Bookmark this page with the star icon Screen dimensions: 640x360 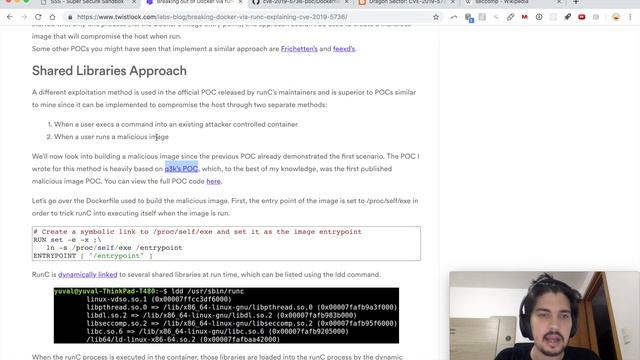pyautogui.click(x=436, y=17)
